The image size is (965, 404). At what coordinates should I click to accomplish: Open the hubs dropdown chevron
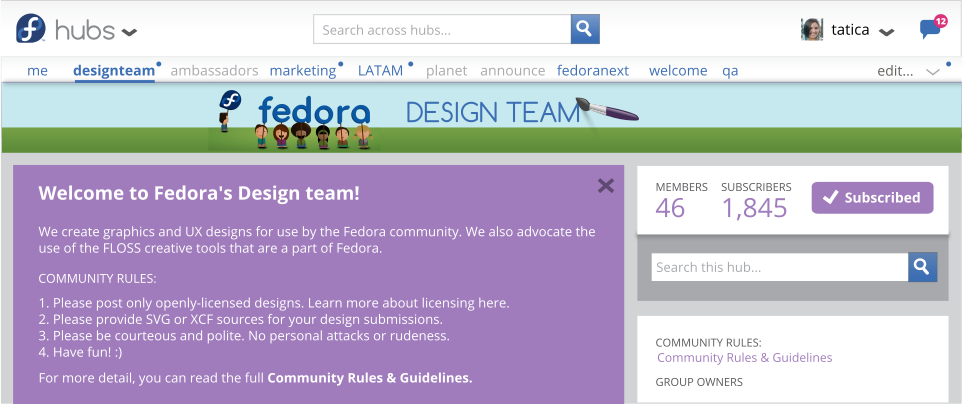(129, 32)
